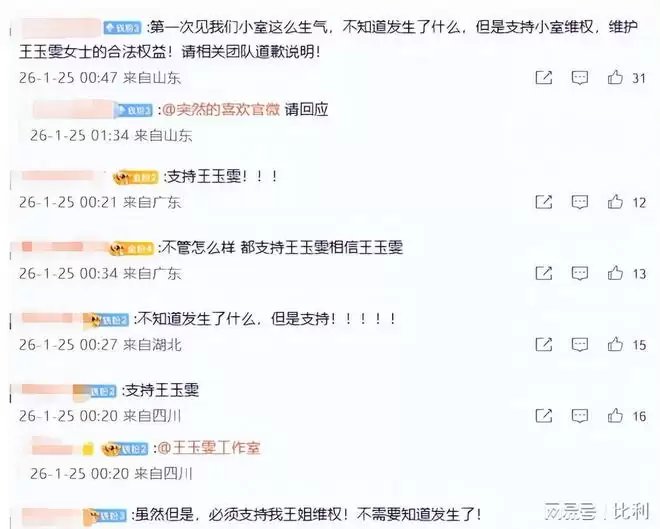Click the blurred username on the Hubei comment
The width and height of the screenshot is (660, 529).
pos(51,319)
